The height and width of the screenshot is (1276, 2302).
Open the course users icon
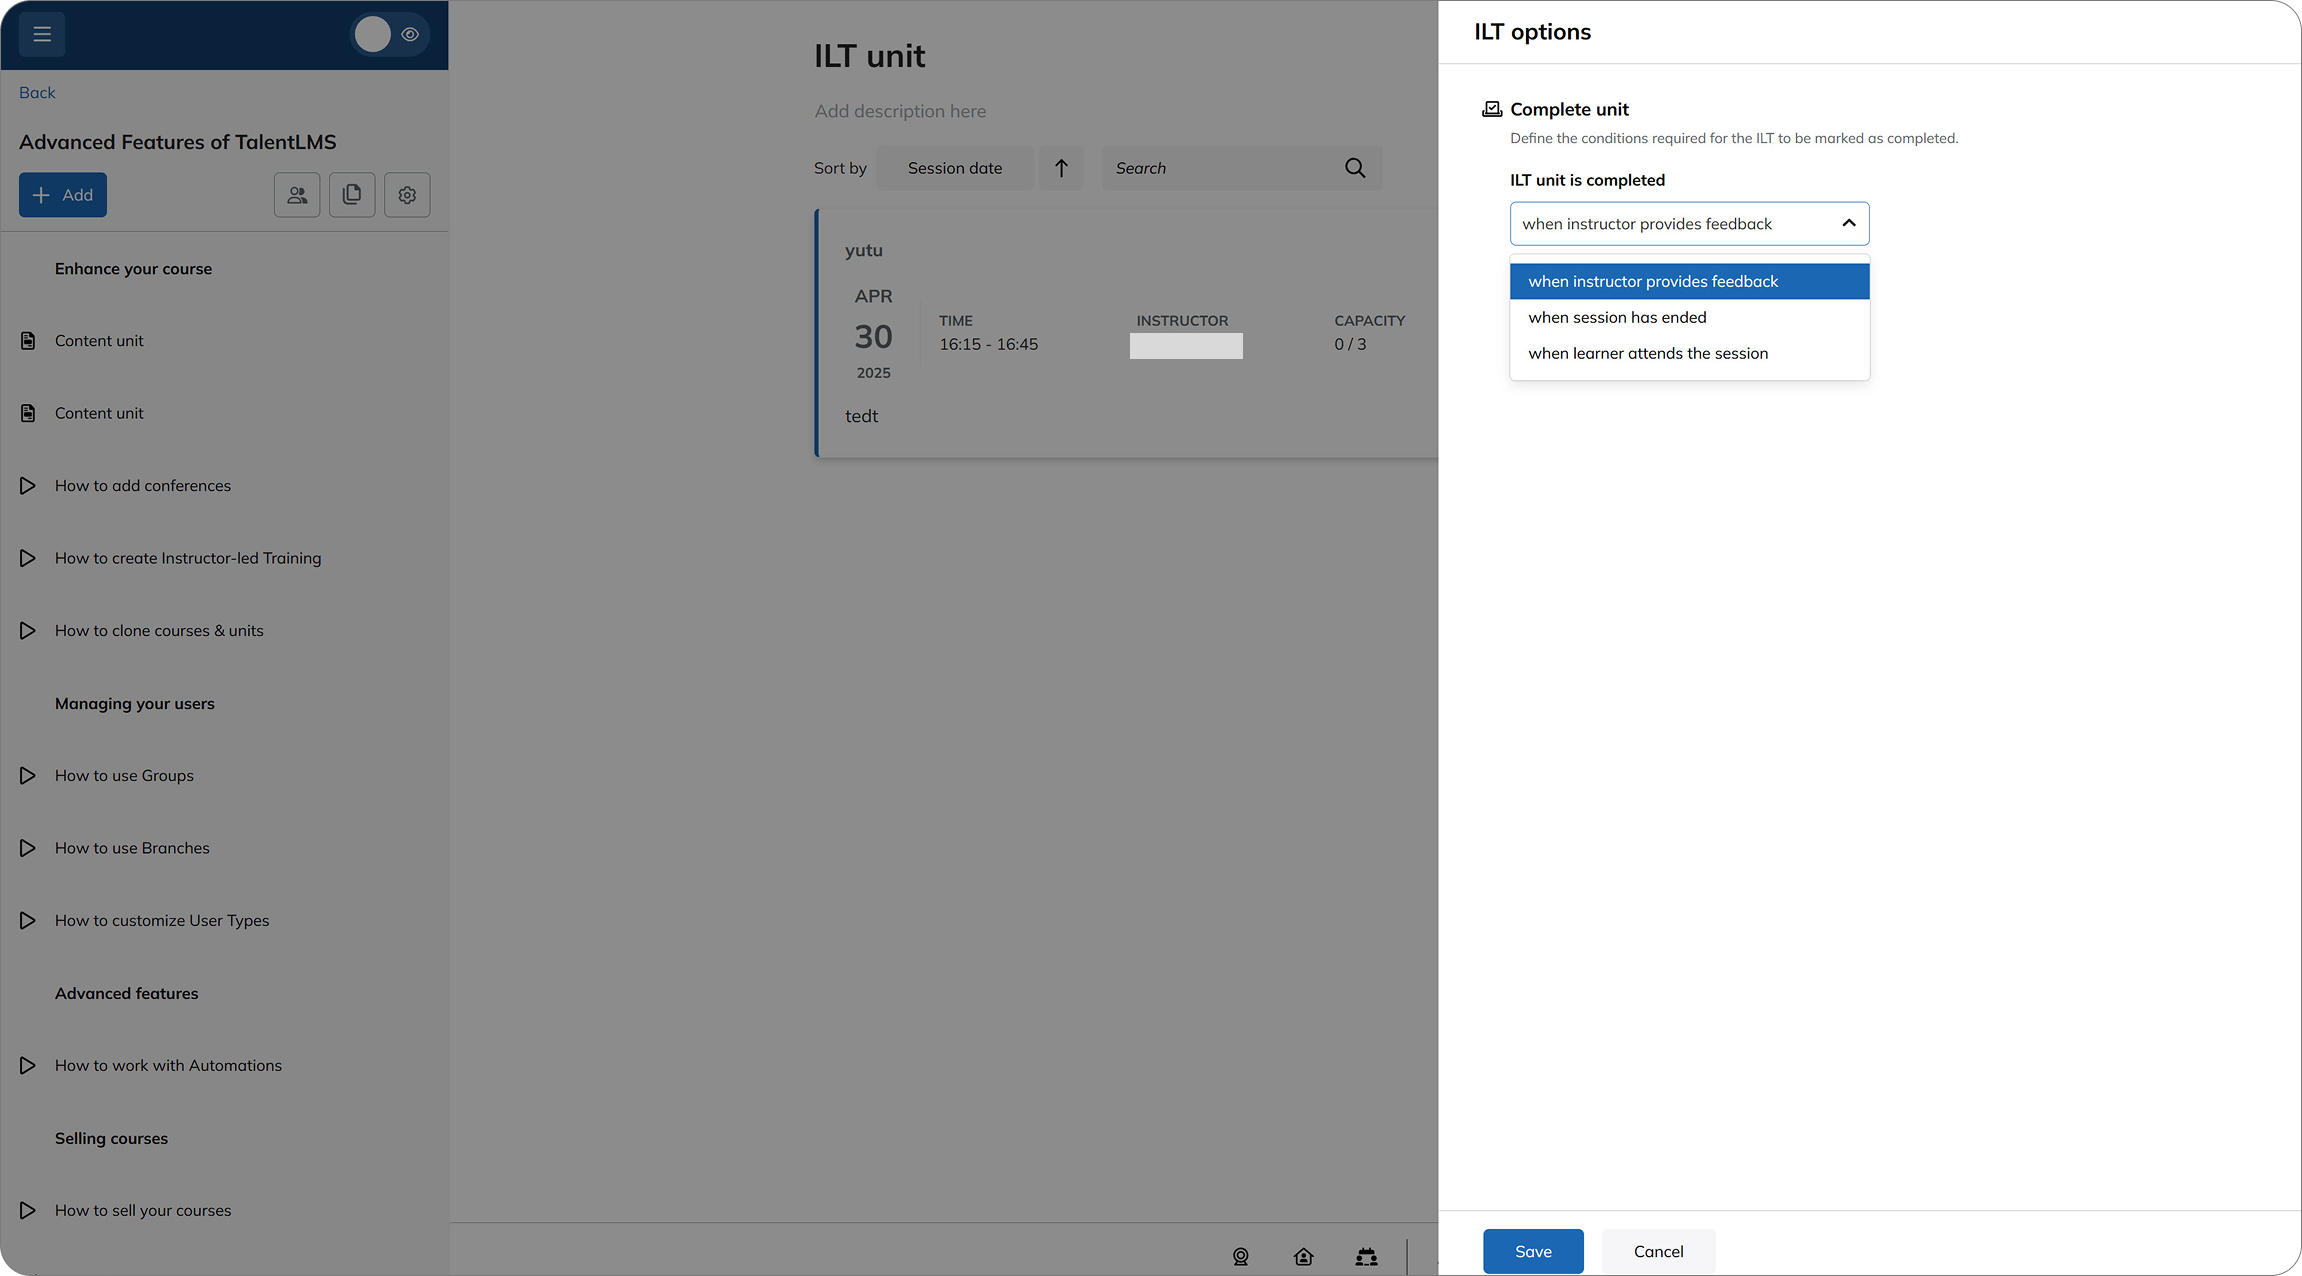tap(297, 195)
